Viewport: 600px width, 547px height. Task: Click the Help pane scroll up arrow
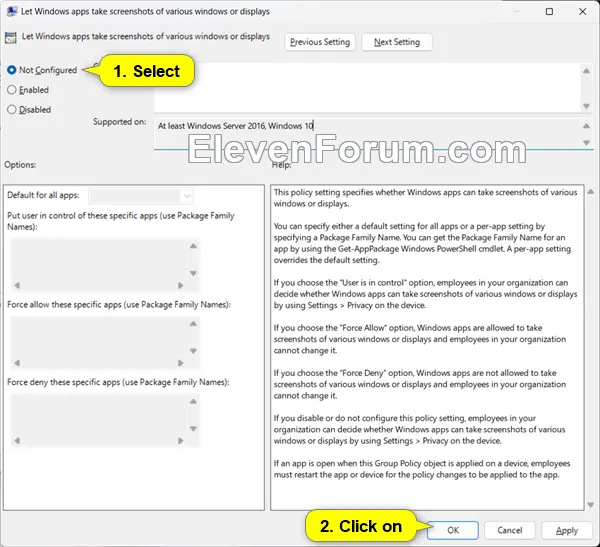(591, 191)
